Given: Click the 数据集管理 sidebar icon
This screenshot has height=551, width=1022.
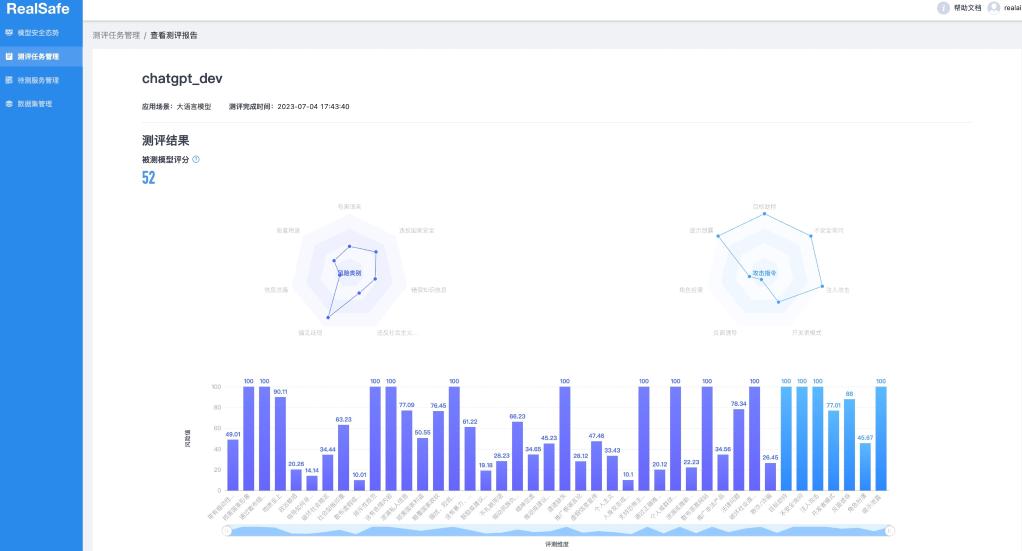Looking at the screenshot, I should pyautogui.click(x=9, y=104).
